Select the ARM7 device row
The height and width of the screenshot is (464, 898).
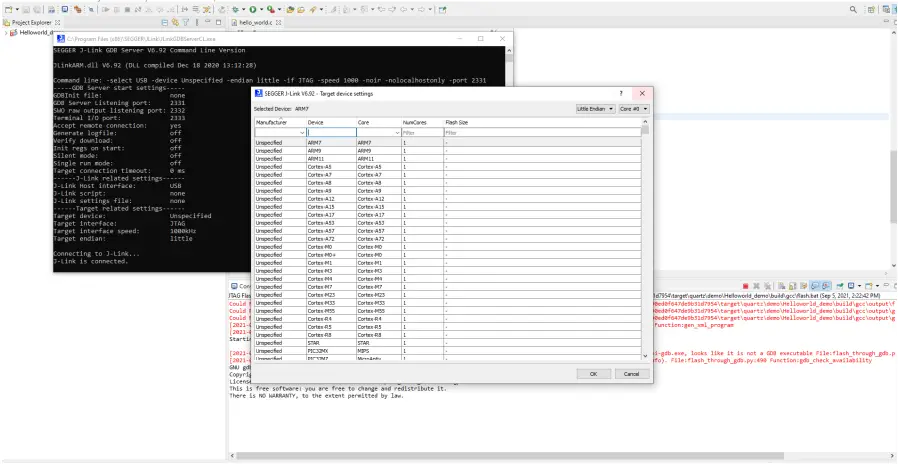448,143
